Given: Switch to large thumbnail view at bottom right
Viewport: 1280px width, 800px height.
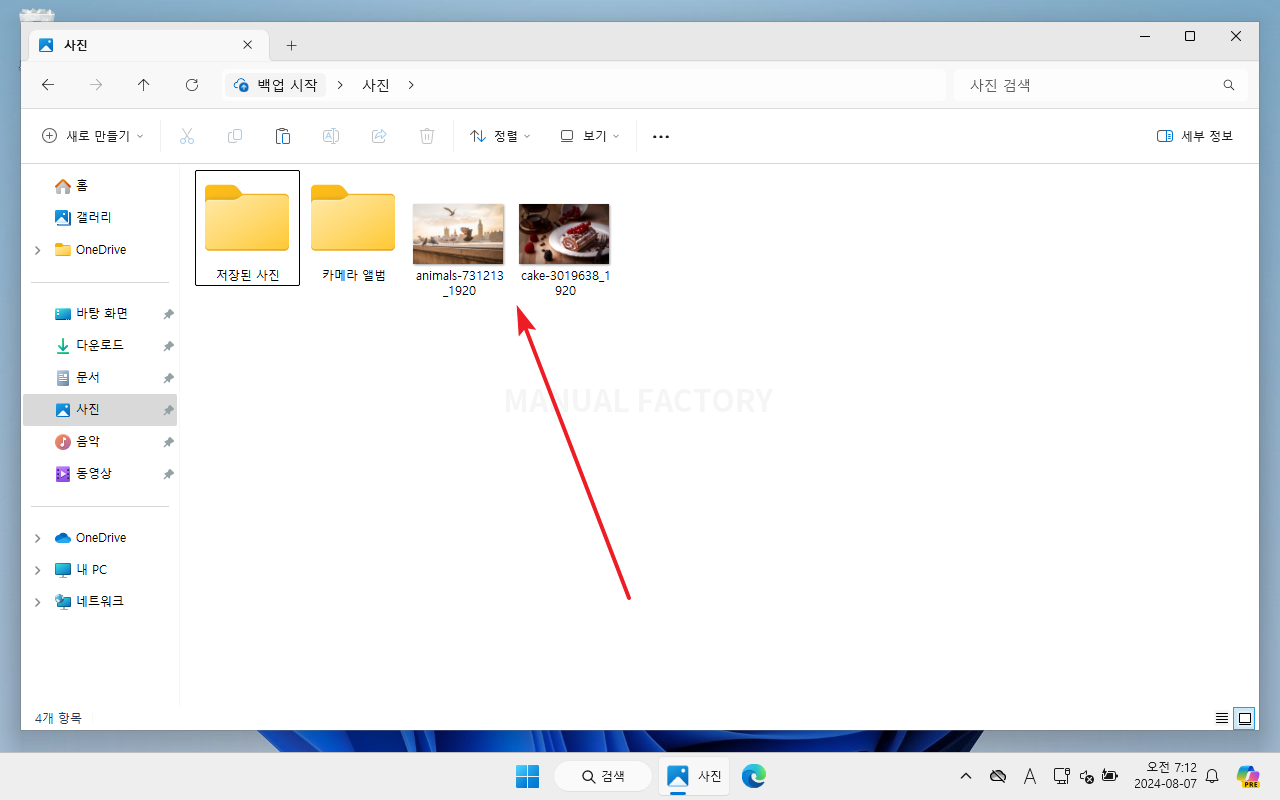Looking at the screenshot, I should pyautogui.click(x=1244, y=718).
